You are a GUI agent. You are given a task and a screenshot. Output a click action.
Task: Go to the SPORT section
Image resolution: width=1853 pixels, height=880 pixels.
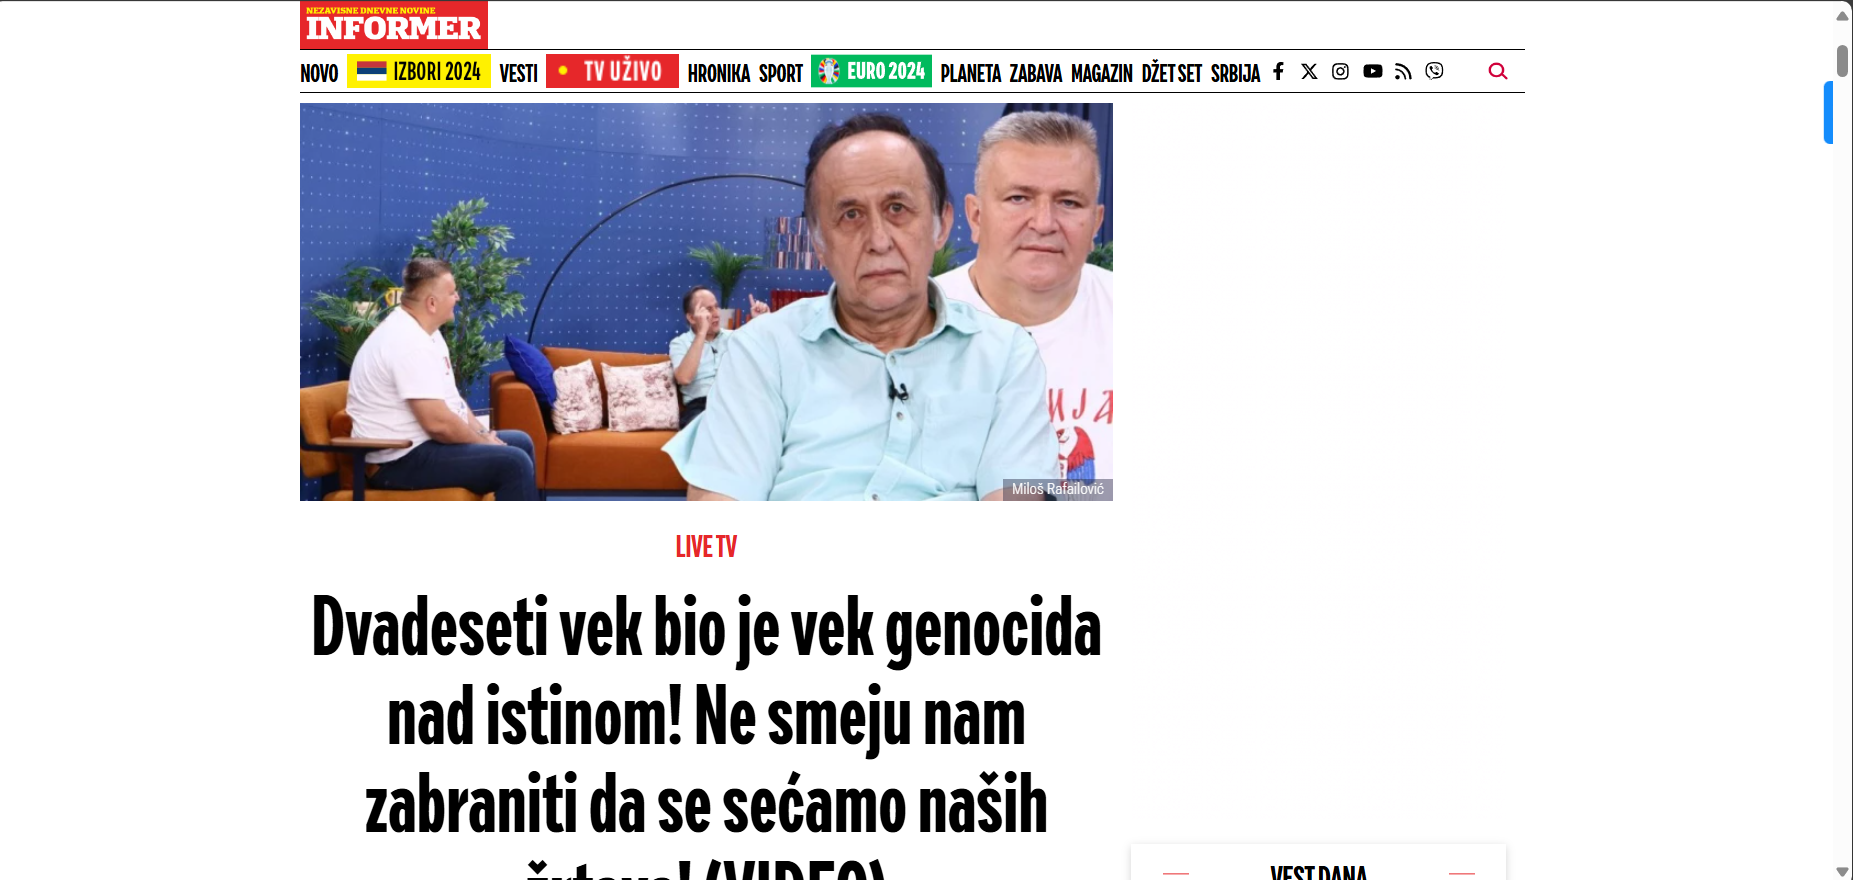780,73
